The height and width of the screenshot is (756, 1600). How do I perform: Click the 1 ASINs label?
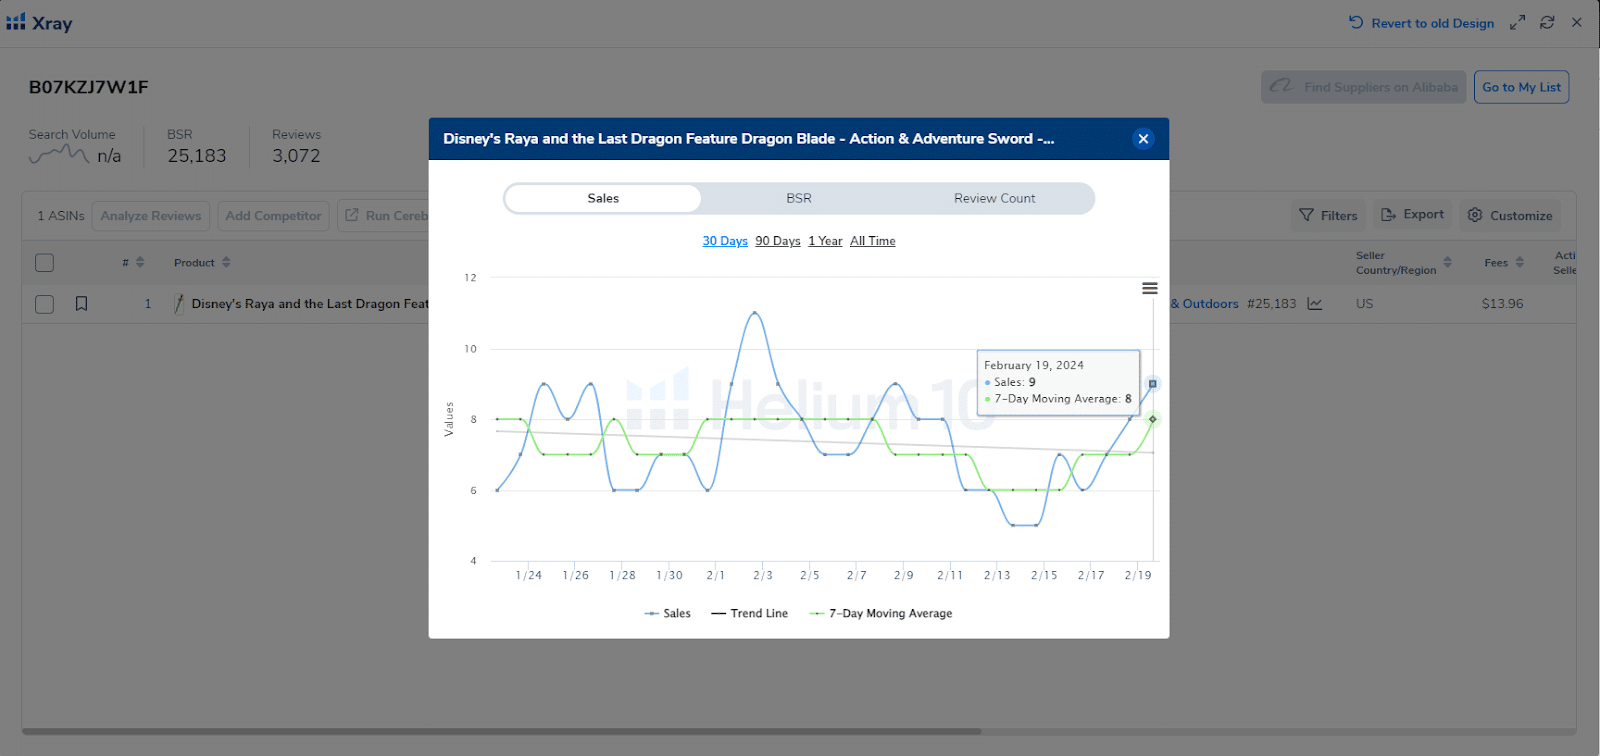click(x=61, y=216)
